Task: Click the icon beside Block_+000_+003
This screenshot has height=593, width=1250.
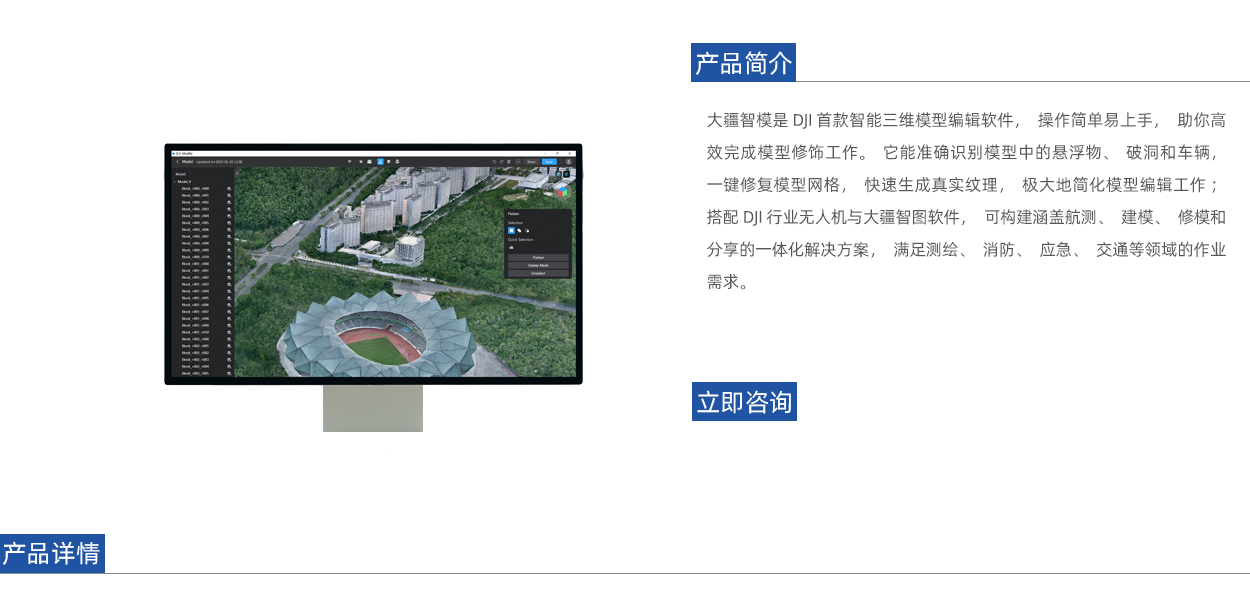Action: 229,209
